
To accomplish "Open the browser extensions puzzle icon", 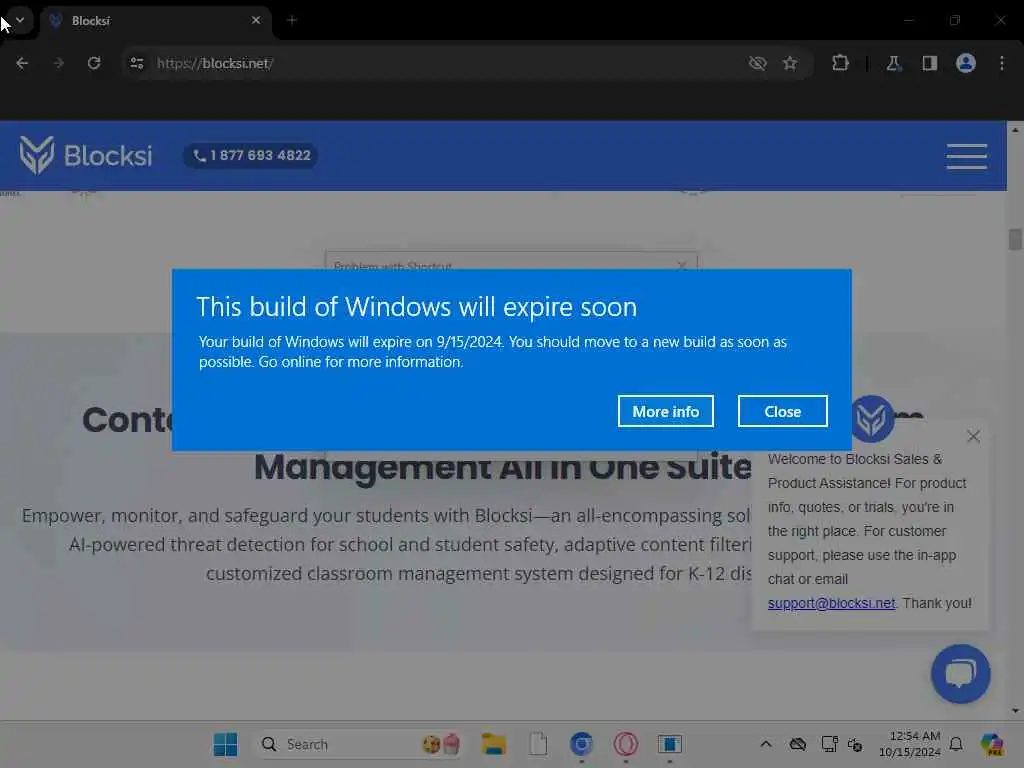I will click(840, 63).
